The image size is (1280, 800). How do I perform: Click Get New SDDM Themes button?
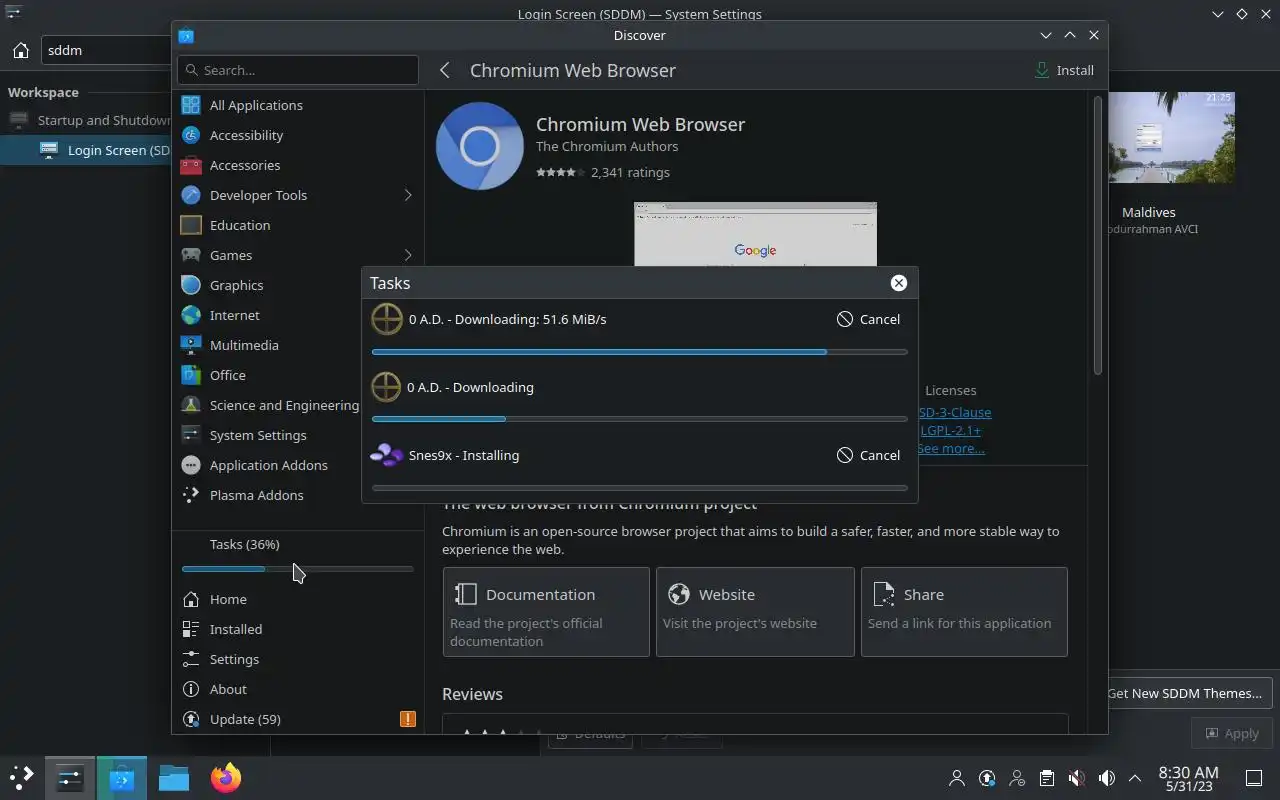[x=1190, y=693]
